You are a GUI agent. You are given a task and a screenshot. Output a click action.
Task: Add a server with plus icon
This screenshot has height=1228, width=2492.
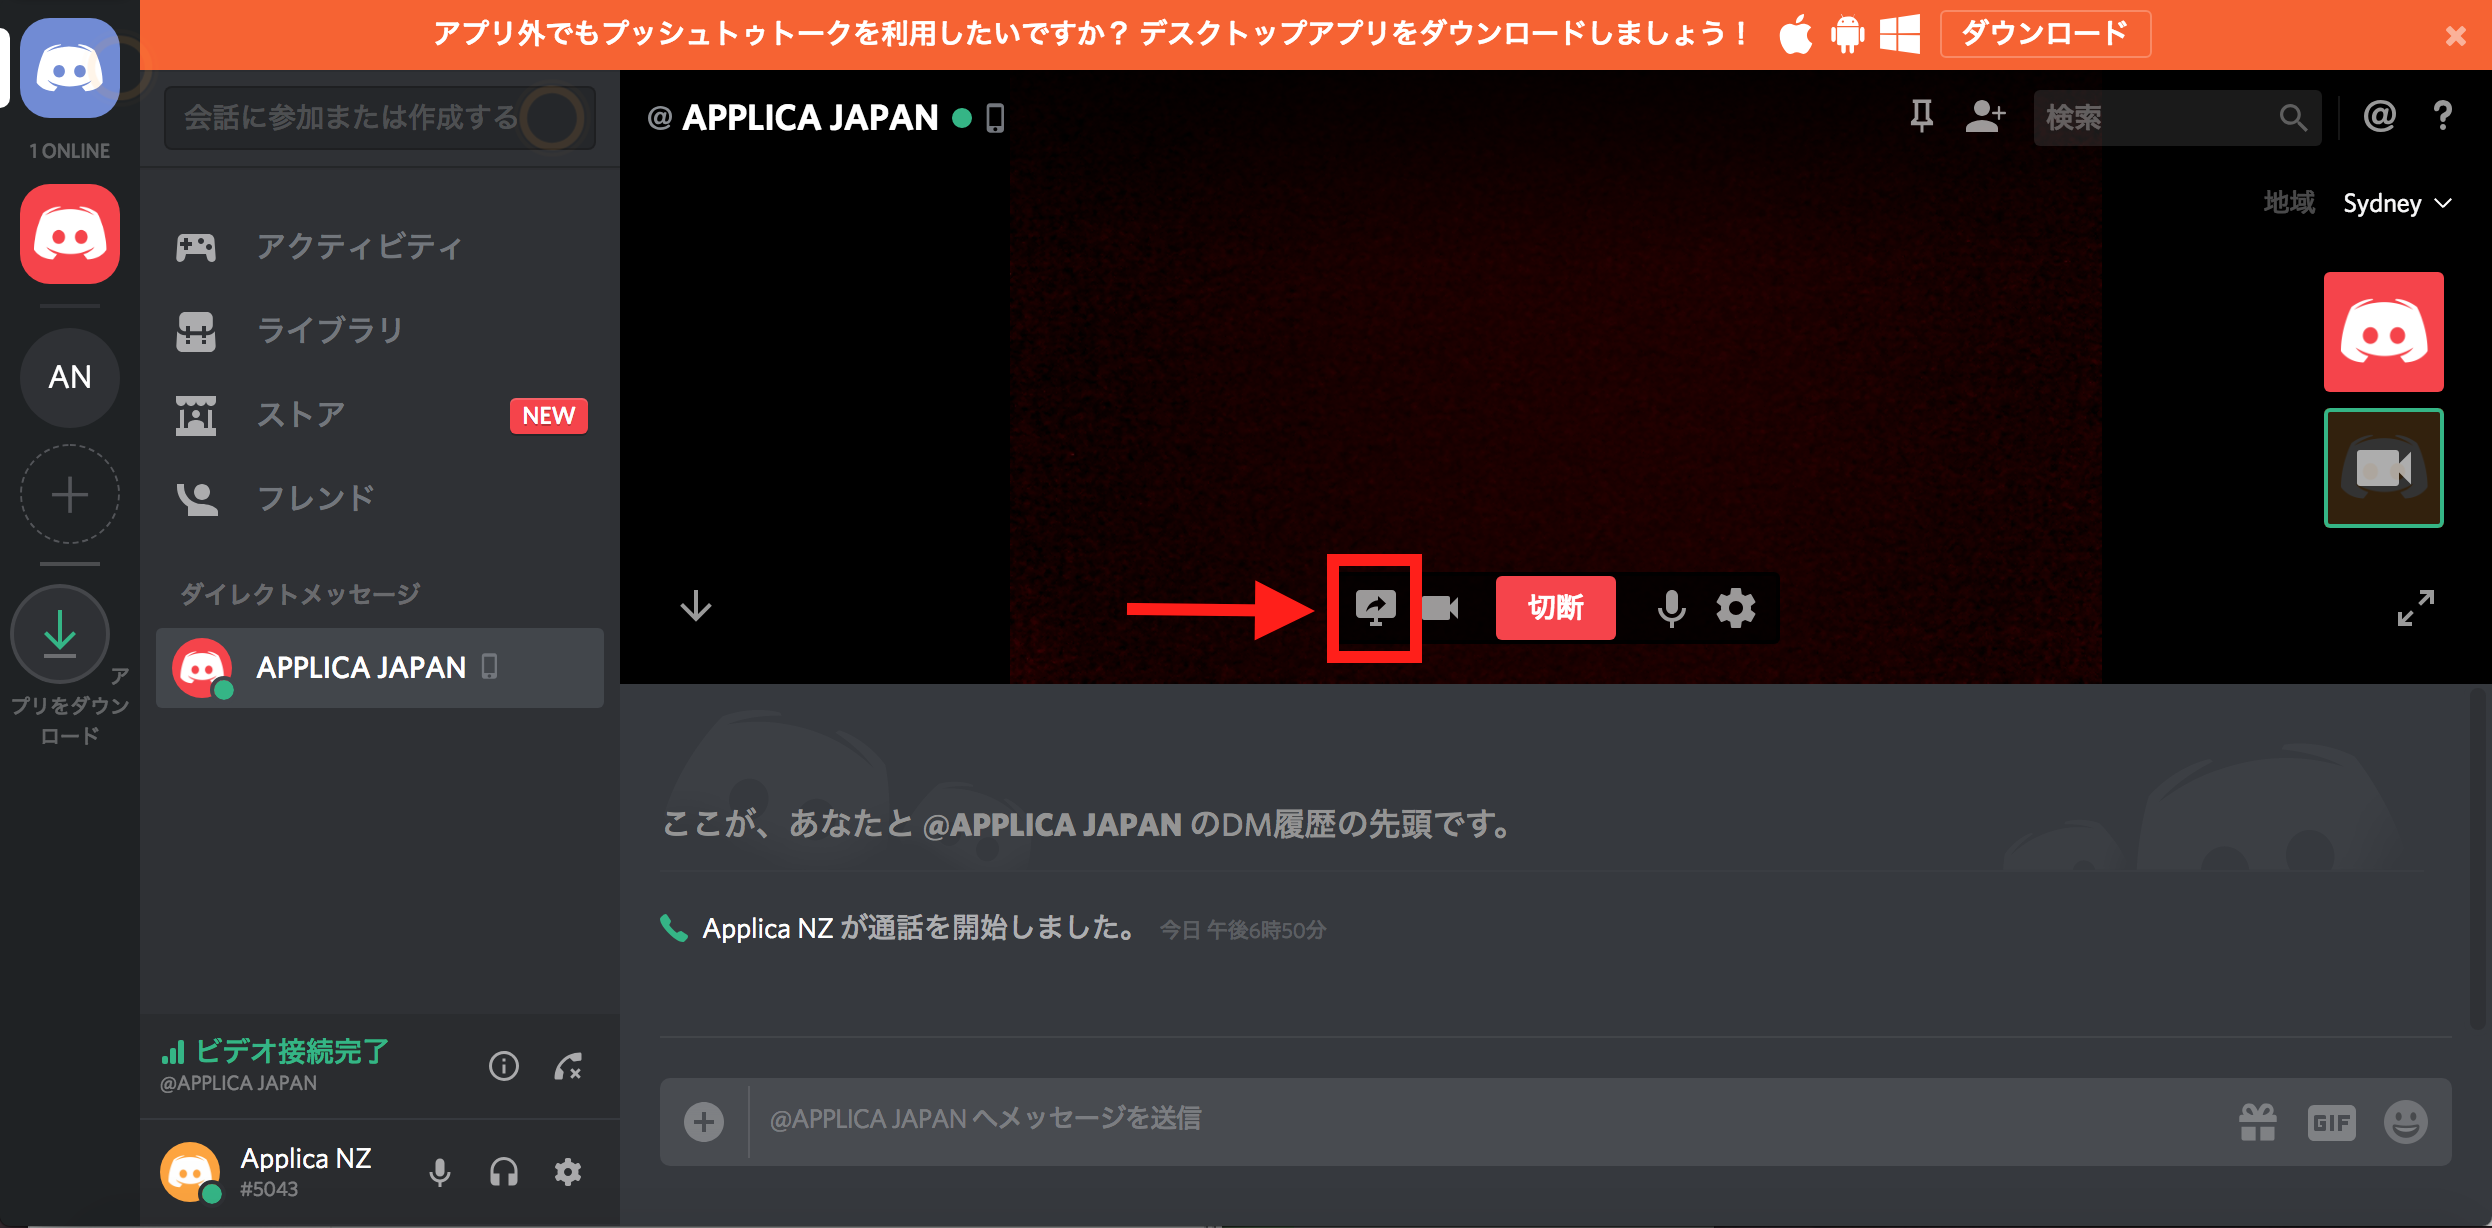(x=70, y=494)
